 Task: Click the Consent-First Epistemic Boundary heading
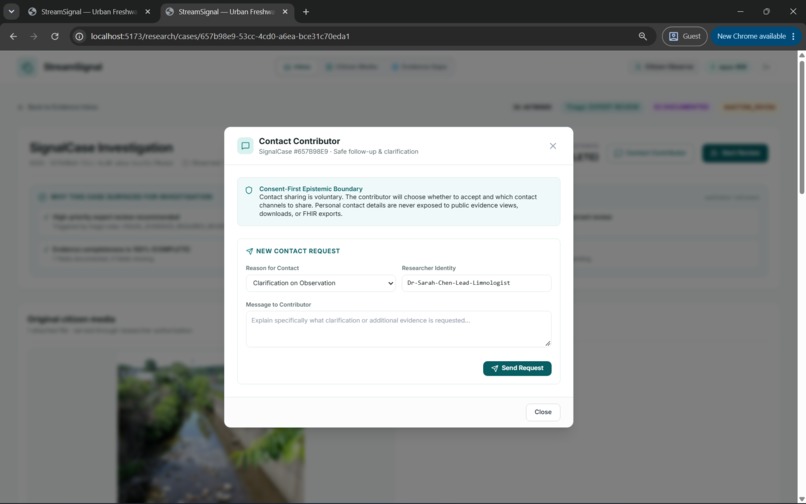pos(310,189)
